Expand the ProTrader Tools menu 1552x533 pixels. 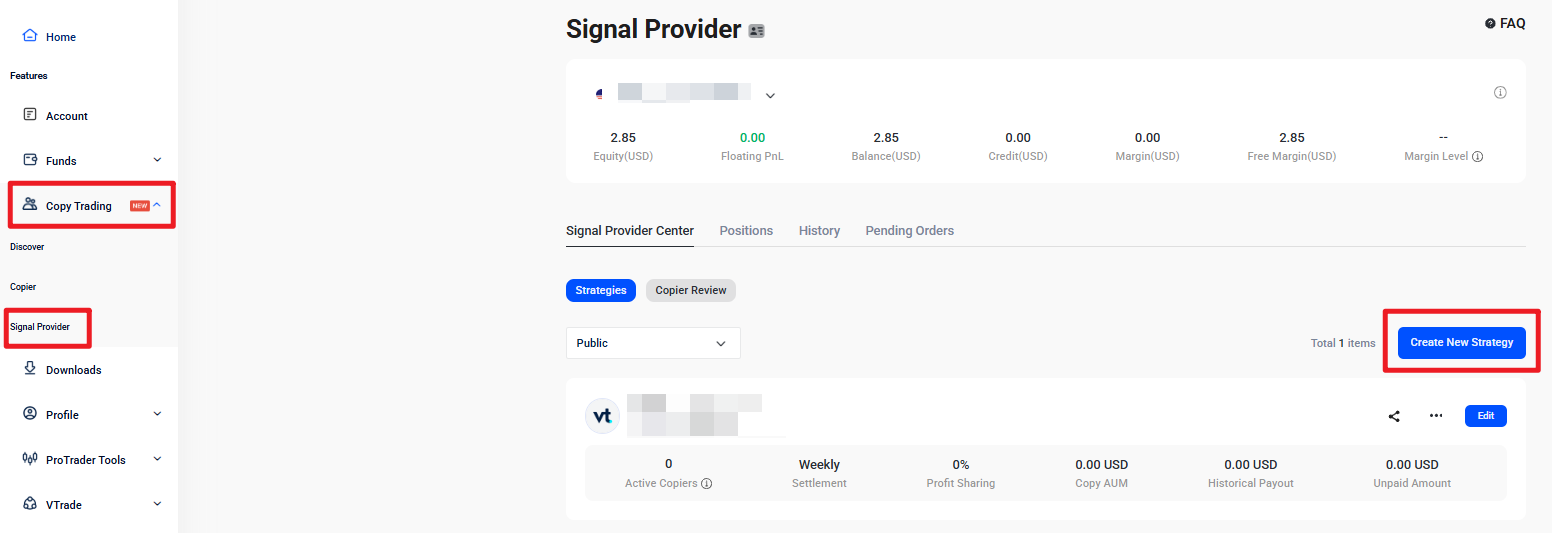[157, 459]
